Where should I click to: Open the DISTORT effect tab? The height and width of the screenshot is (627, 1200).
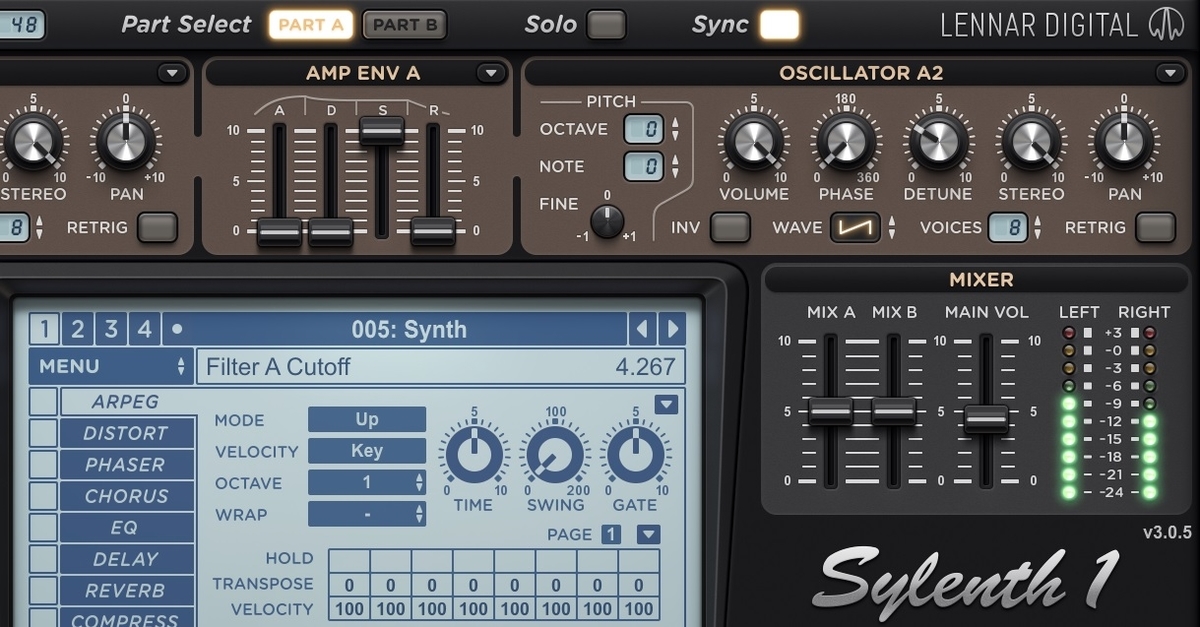pos(127,433)
